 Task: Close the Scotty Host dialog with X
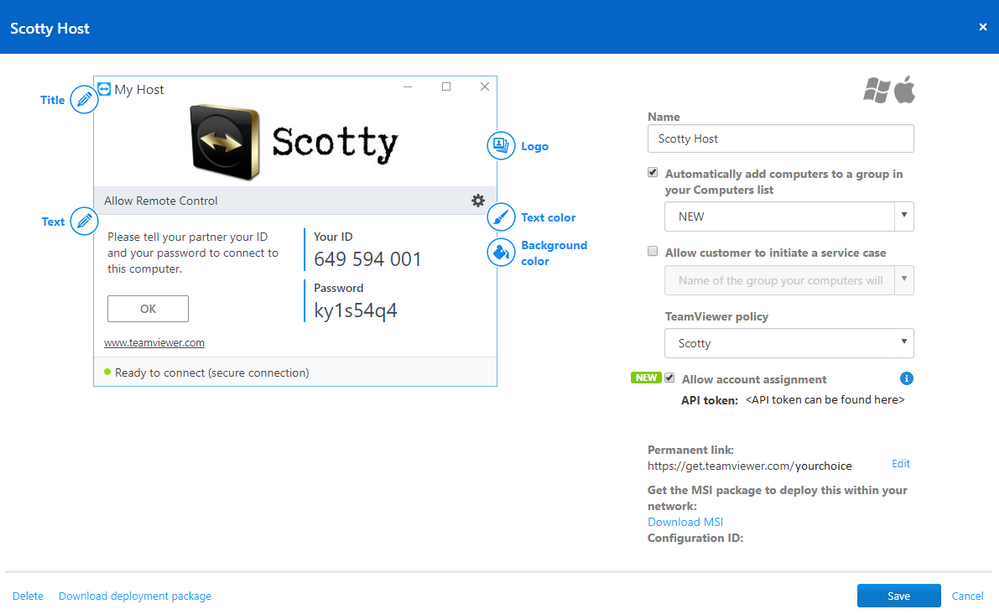(982, 27)
